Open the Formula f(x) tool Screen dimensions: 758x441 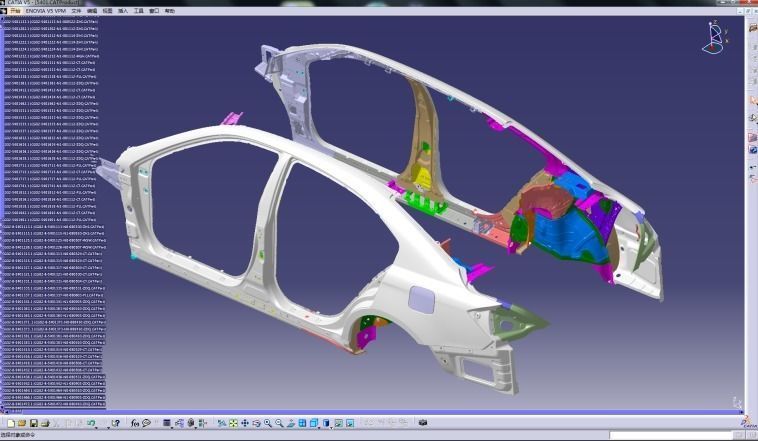tap(135, 423)
